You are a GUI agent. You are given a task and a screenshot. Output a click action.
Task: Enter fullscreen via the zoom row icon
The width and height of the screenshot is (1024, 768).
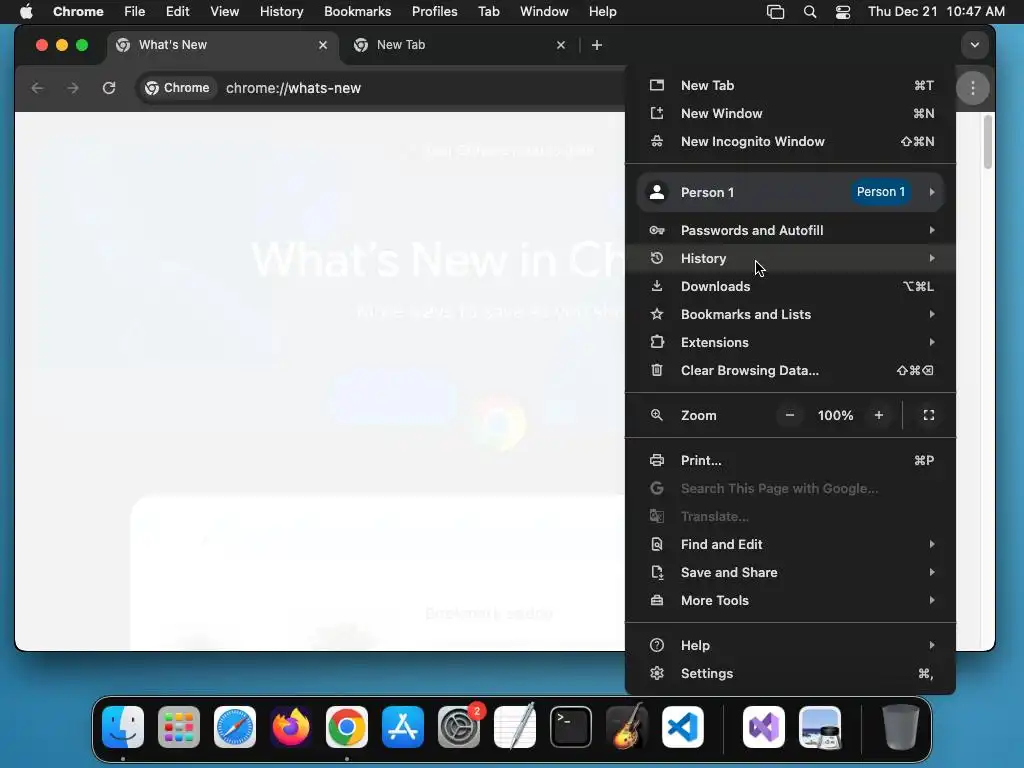click(x=929, y=415)
